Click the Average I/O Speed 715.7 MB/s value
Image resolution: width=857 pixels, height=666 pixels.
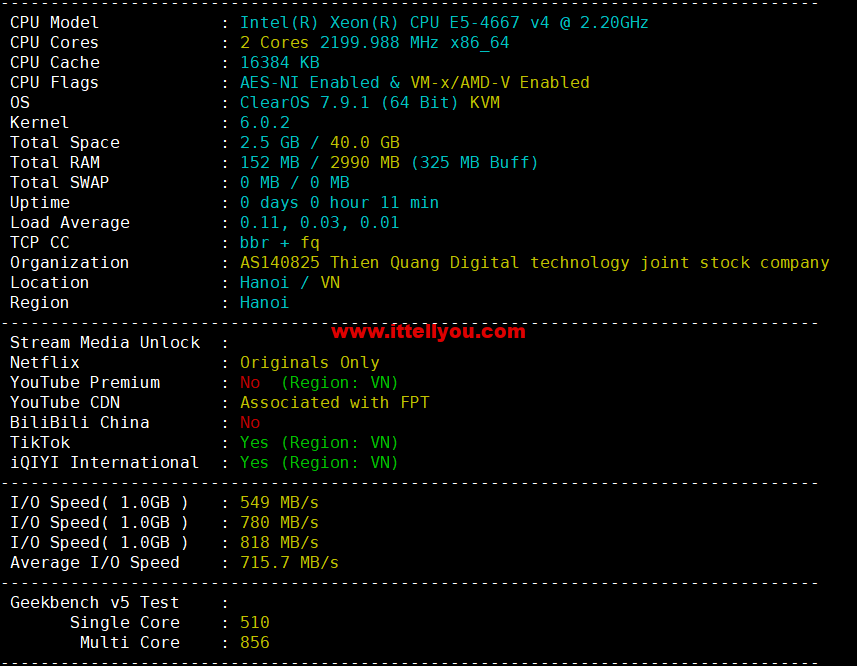pyautogui.click(x=289, y=562)
